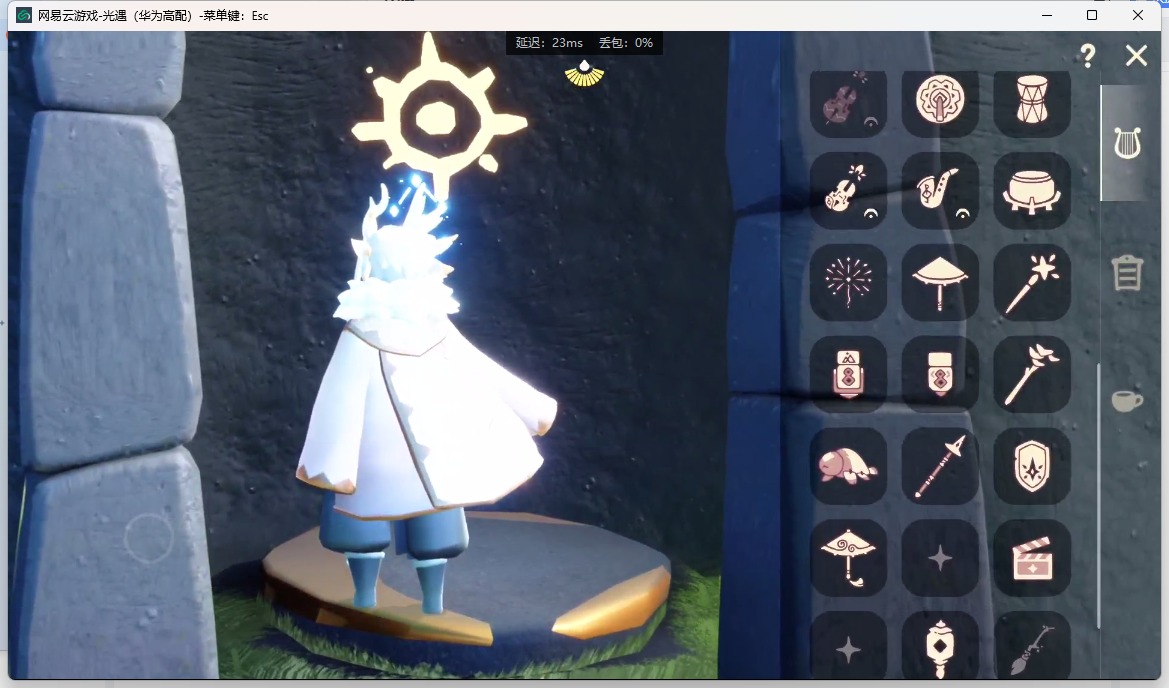Click the yellow fan energy icon at the top
Viewport: 1169px width, 688px height.
coord(584,73)
